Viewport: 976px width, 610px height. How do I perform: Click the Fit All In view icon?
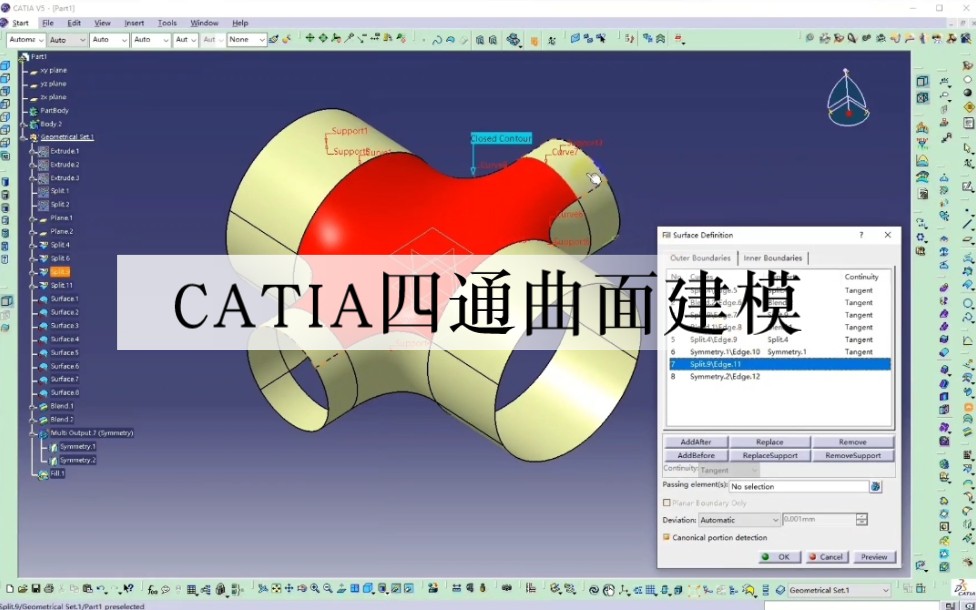pyautogui.click(x=276, y=589)
